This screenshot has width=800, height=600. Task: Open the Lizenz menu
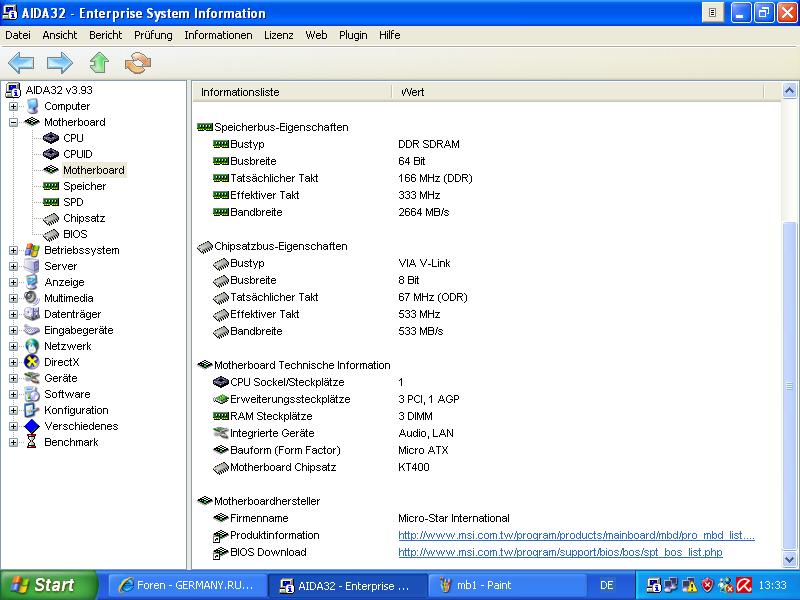tap(279, 35)
